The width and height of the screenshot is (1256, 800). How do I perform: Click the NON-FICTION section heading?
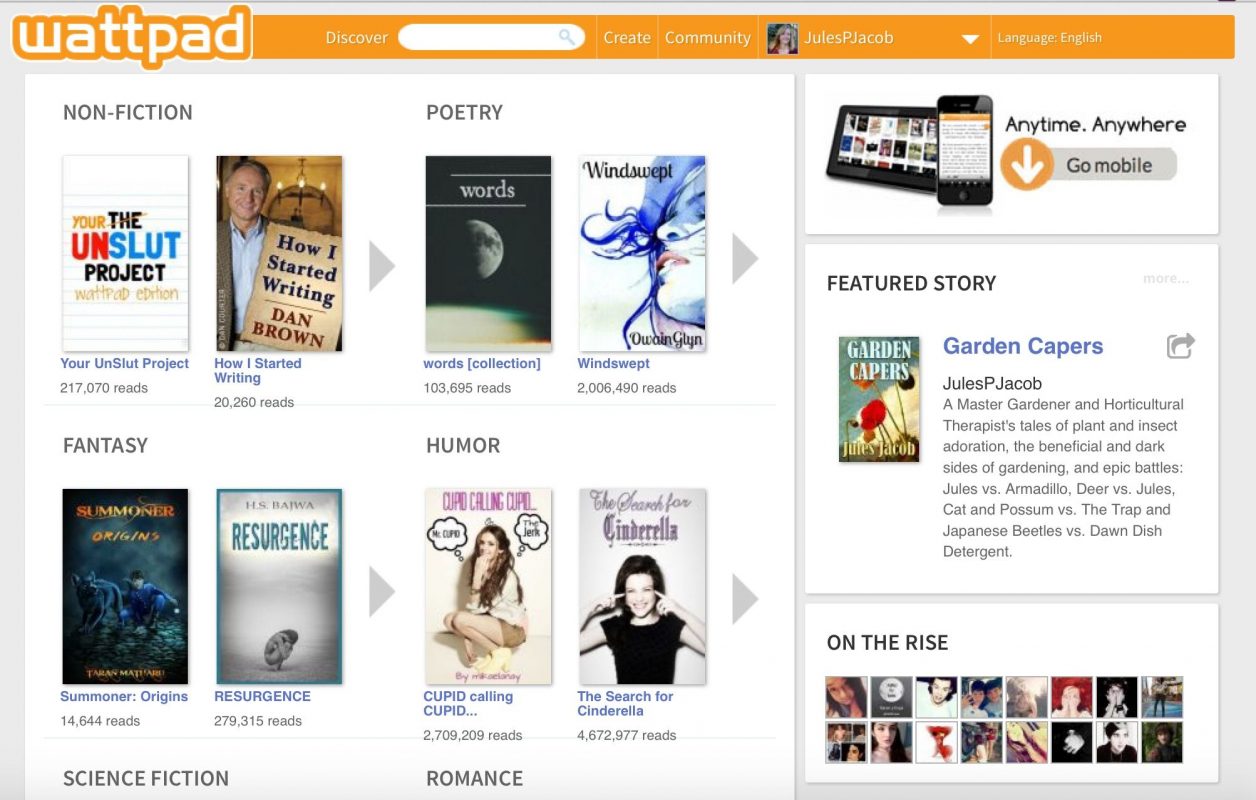(x=128, y=113)
